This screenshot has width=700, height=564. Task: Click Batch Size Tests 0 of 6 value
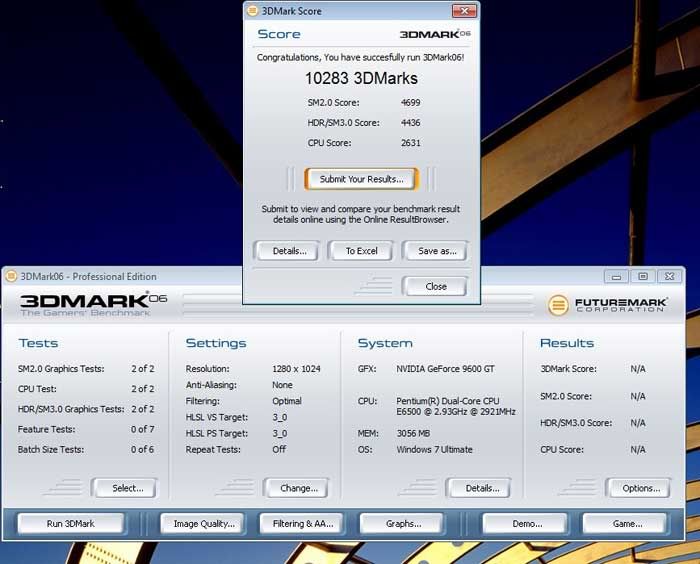point(142,450)
